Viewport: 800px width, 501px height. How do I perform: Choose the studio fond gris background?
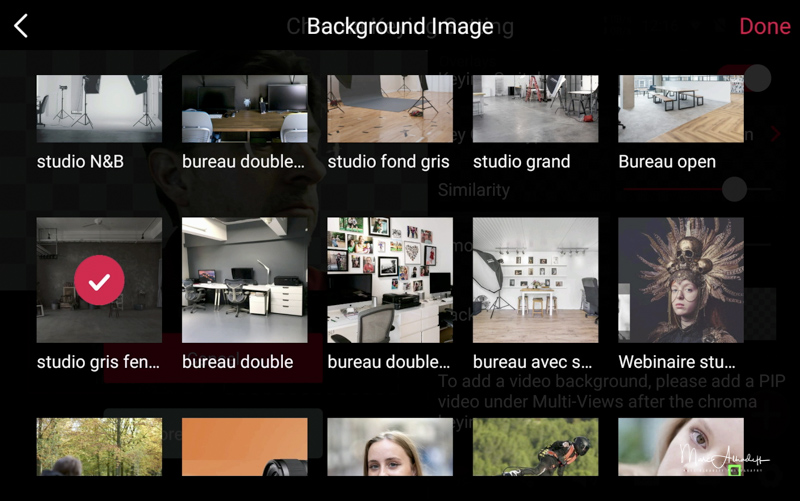pyautogui.click(x=390, y=109)
